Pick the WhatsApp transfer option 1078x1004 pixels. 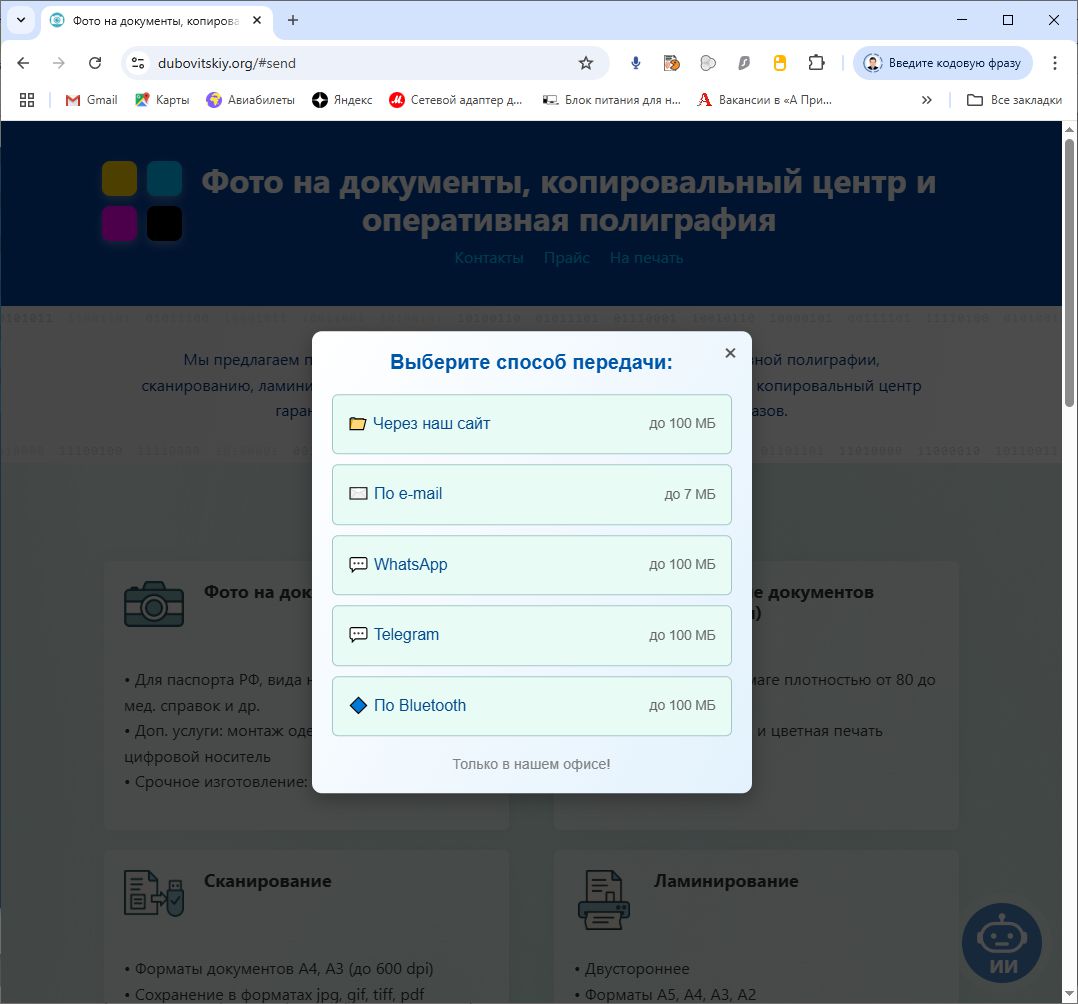point(531,565)
